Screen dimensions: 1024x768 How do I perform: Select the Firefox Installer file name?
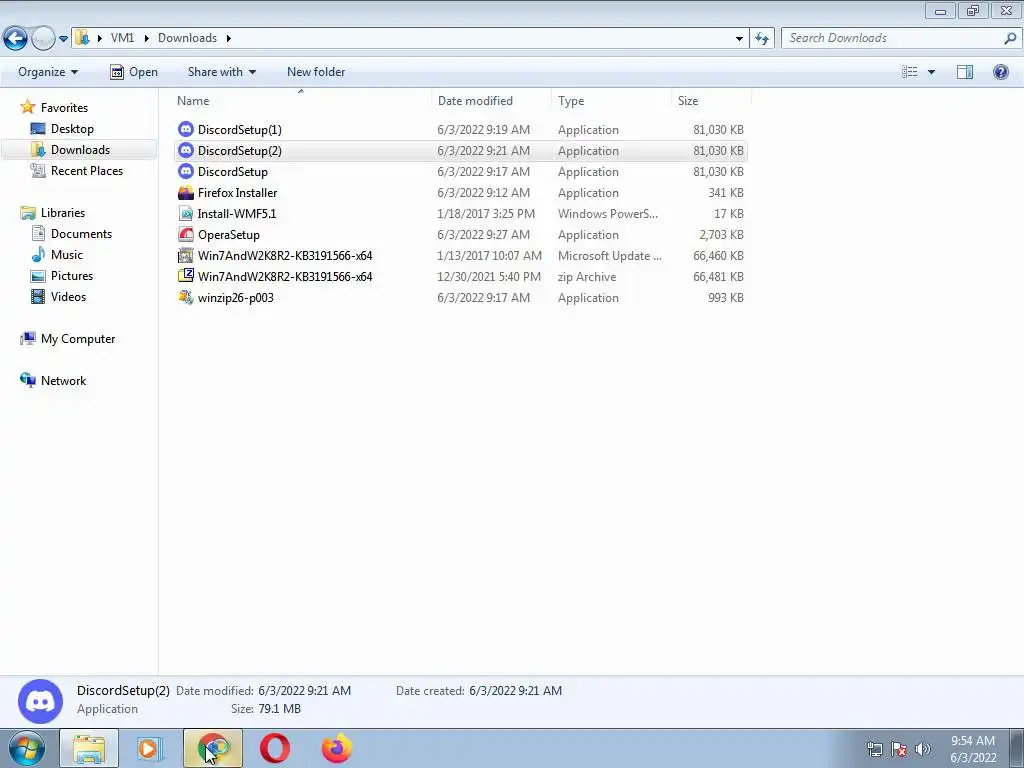tap(238, 193)
